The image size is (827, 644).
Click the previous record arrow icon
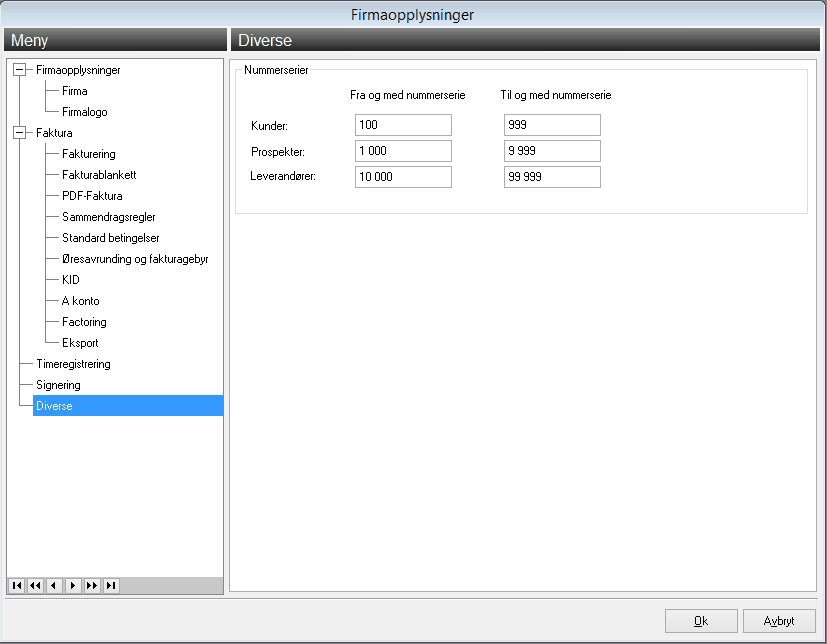(x=54, y=585)
